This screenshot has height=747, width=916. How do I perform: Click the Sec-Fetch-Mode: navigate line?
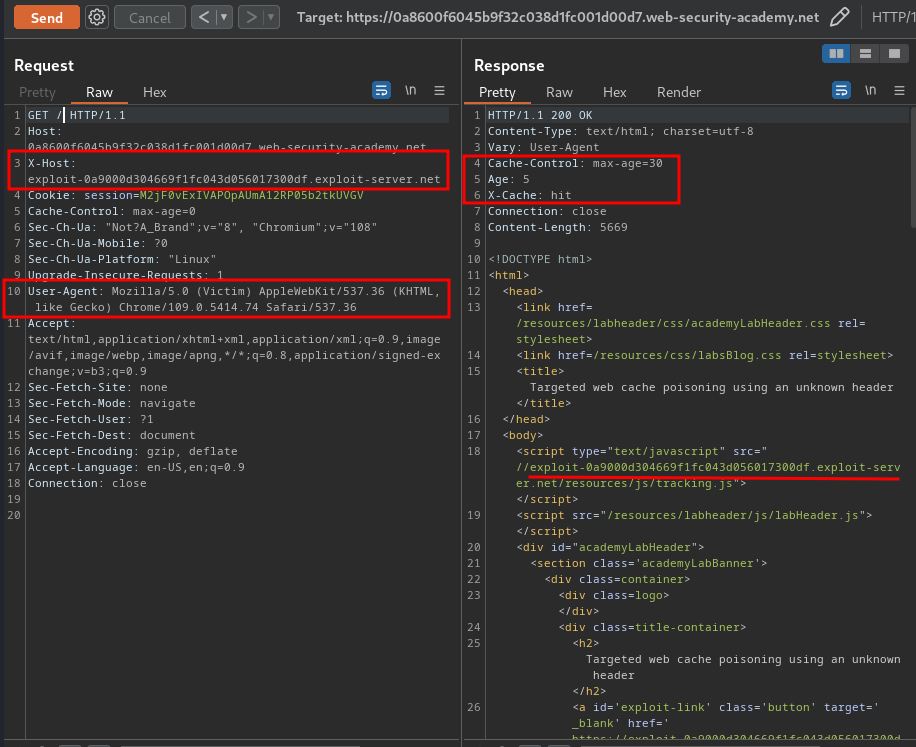point(112,403)
